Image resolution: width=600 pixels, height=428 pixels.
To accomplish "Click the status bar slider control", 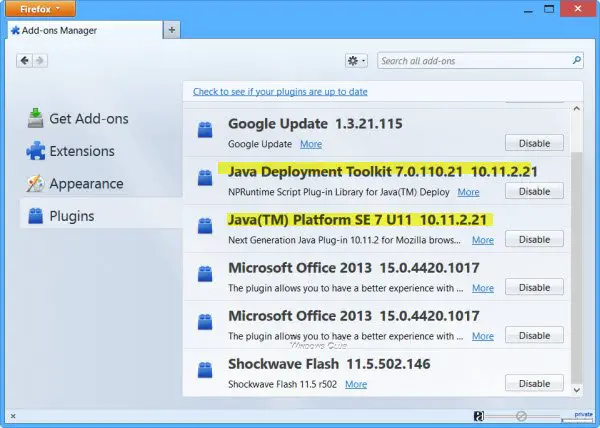I will pyautogui.click(x=521, y=416).
